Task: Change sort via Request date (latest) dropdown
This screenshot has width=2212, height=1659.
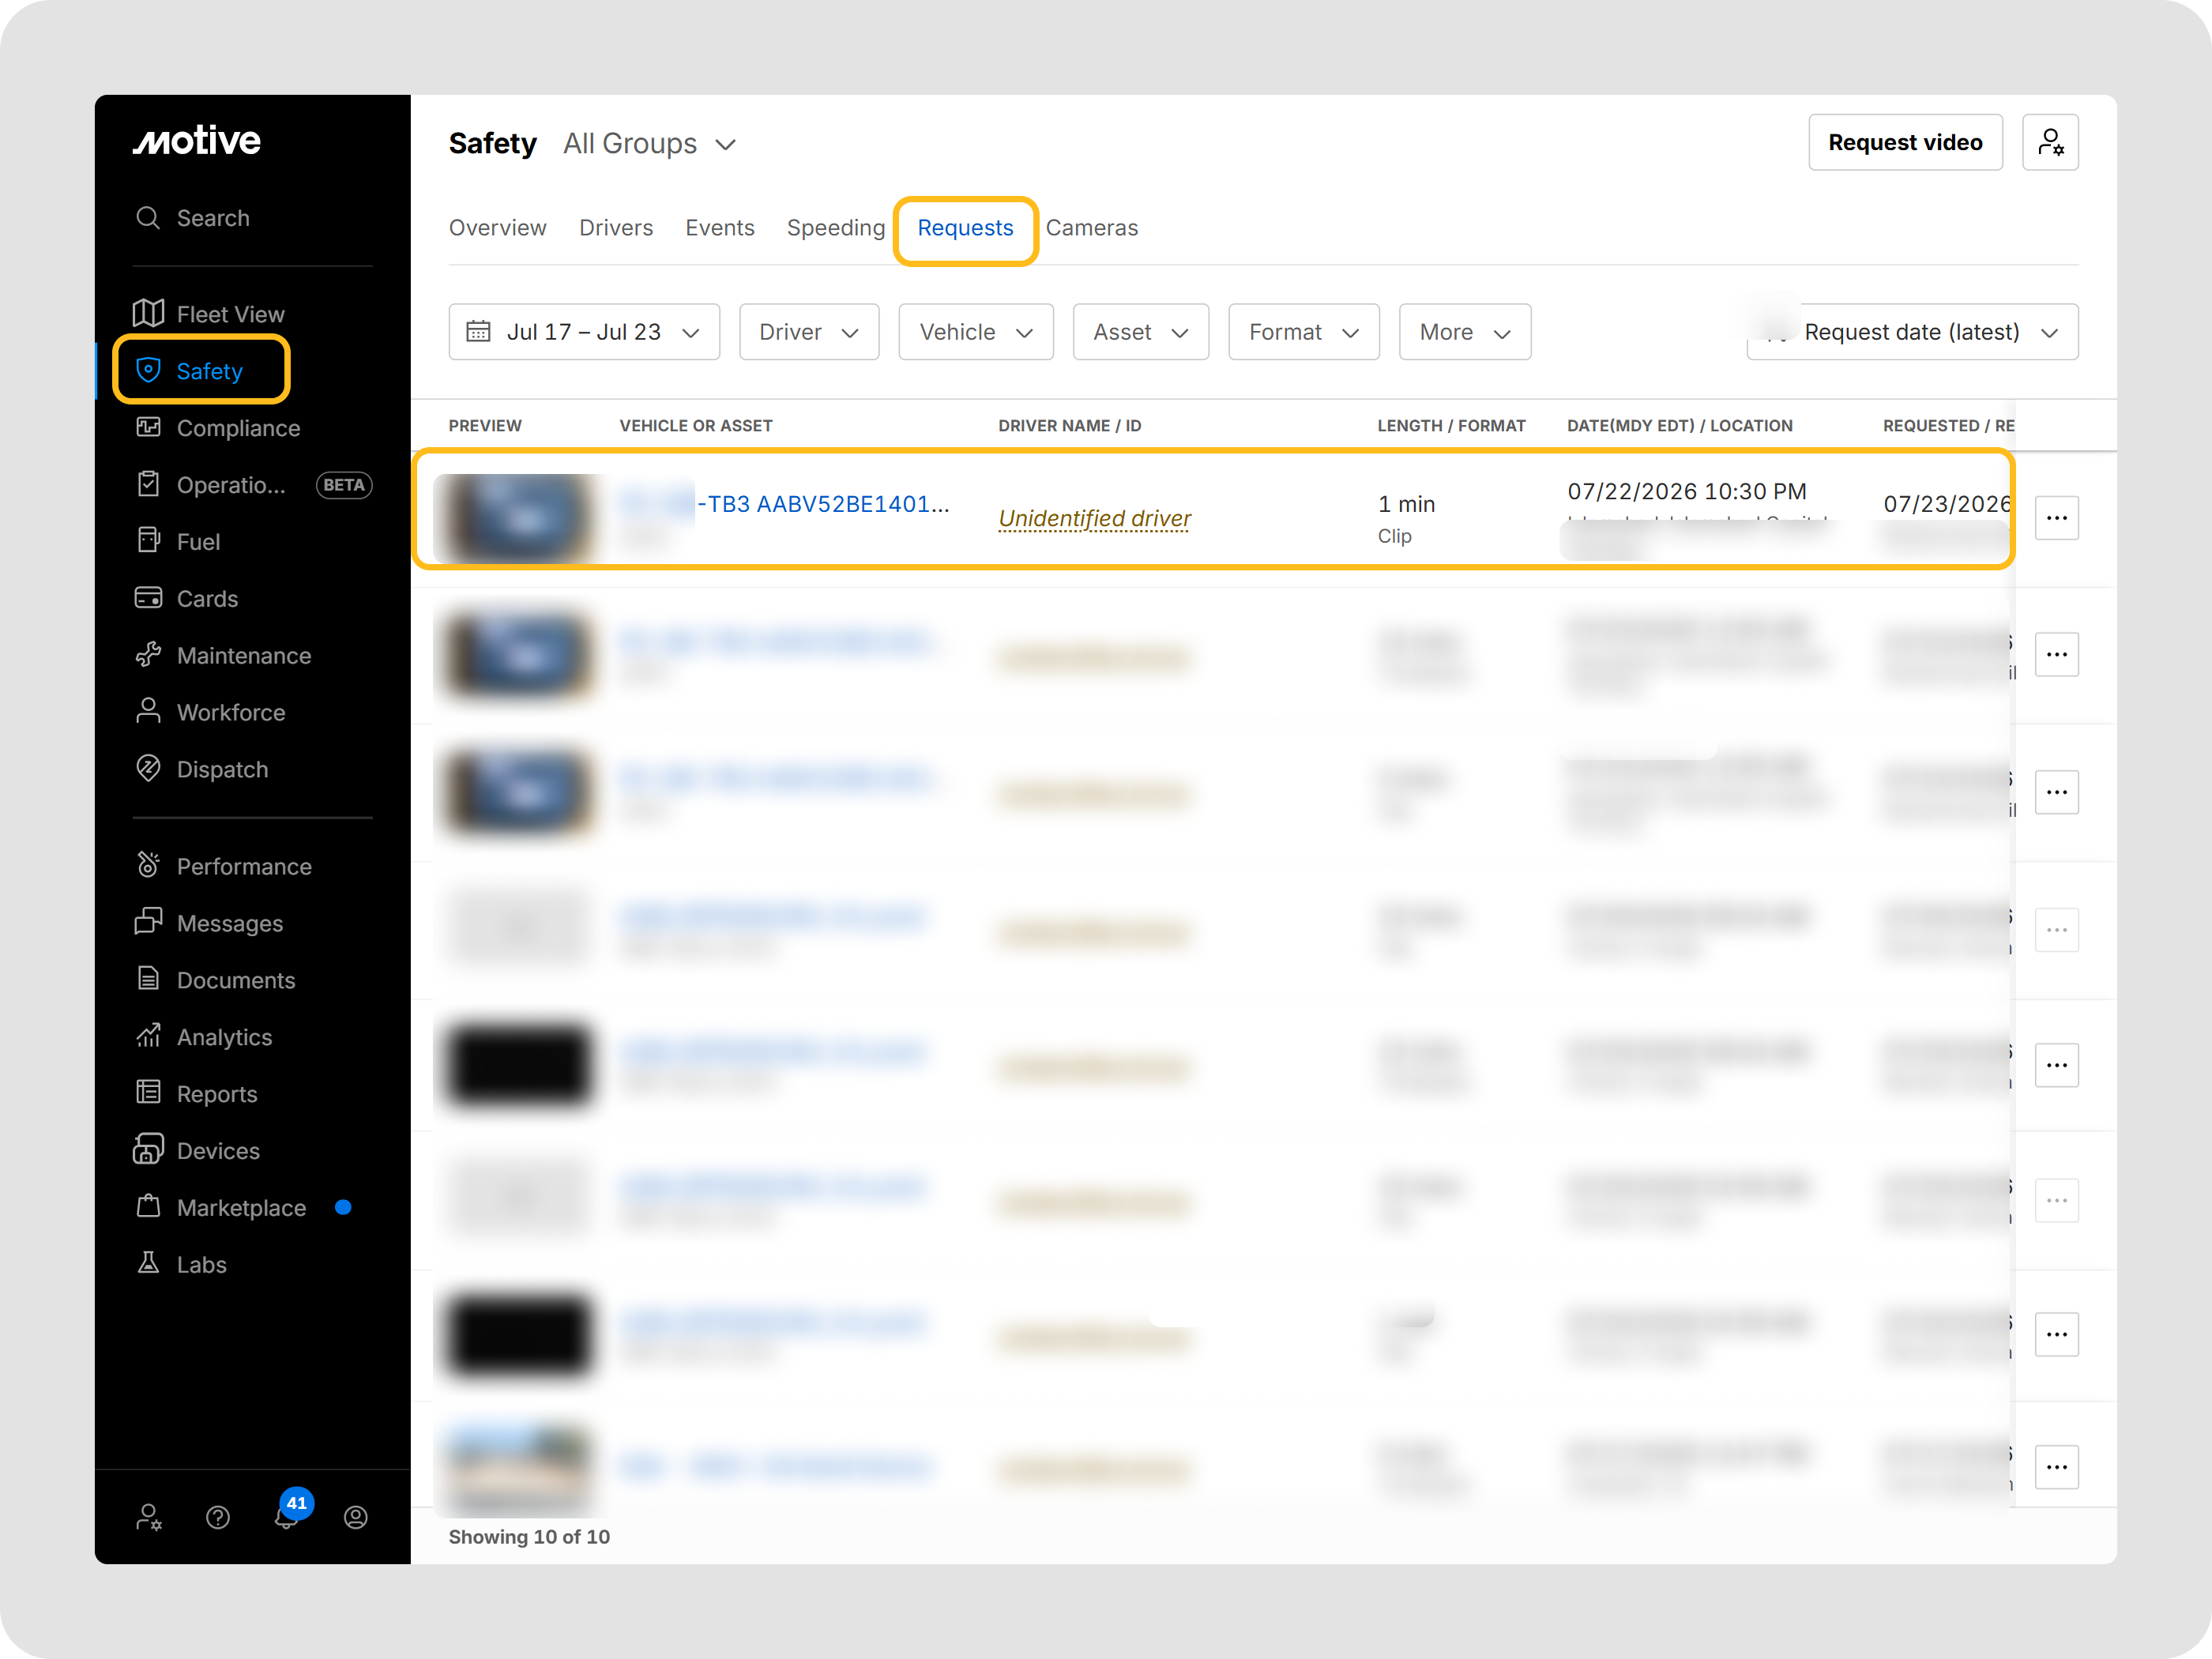Action: click(1913, 332)
